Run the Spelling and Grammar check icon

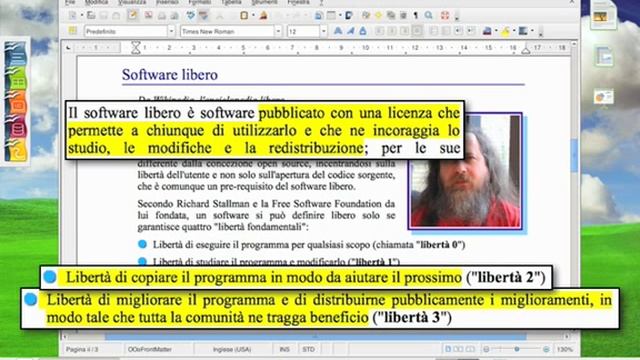point(191,16)
